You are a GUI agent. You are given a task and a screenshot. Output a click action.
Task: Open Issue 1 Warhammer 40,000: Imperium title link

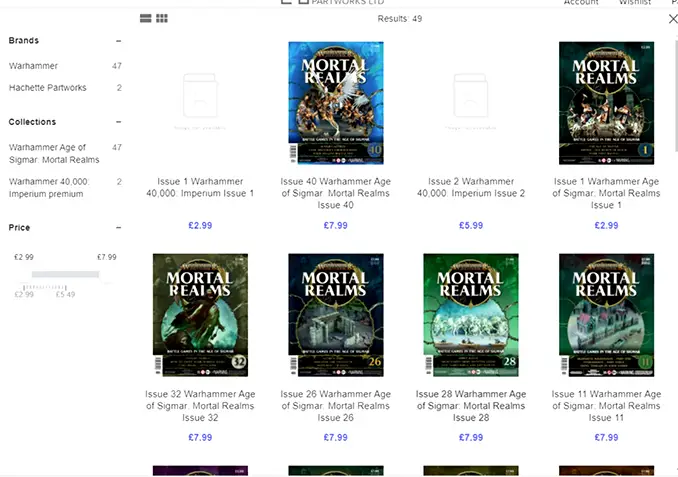[x=200, y=187]
